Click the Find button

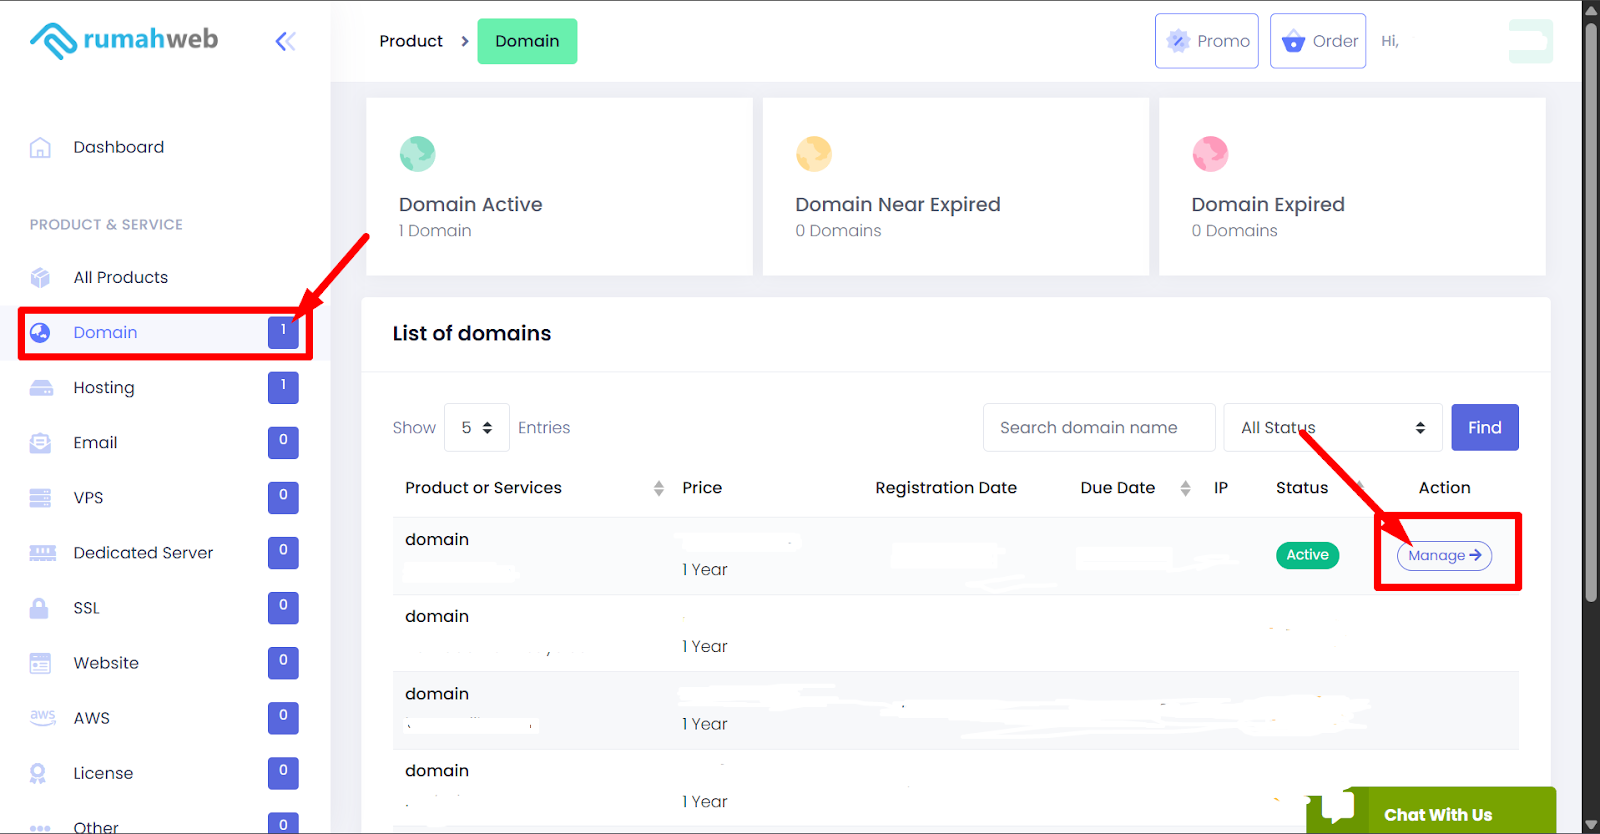click(1485, 428)
